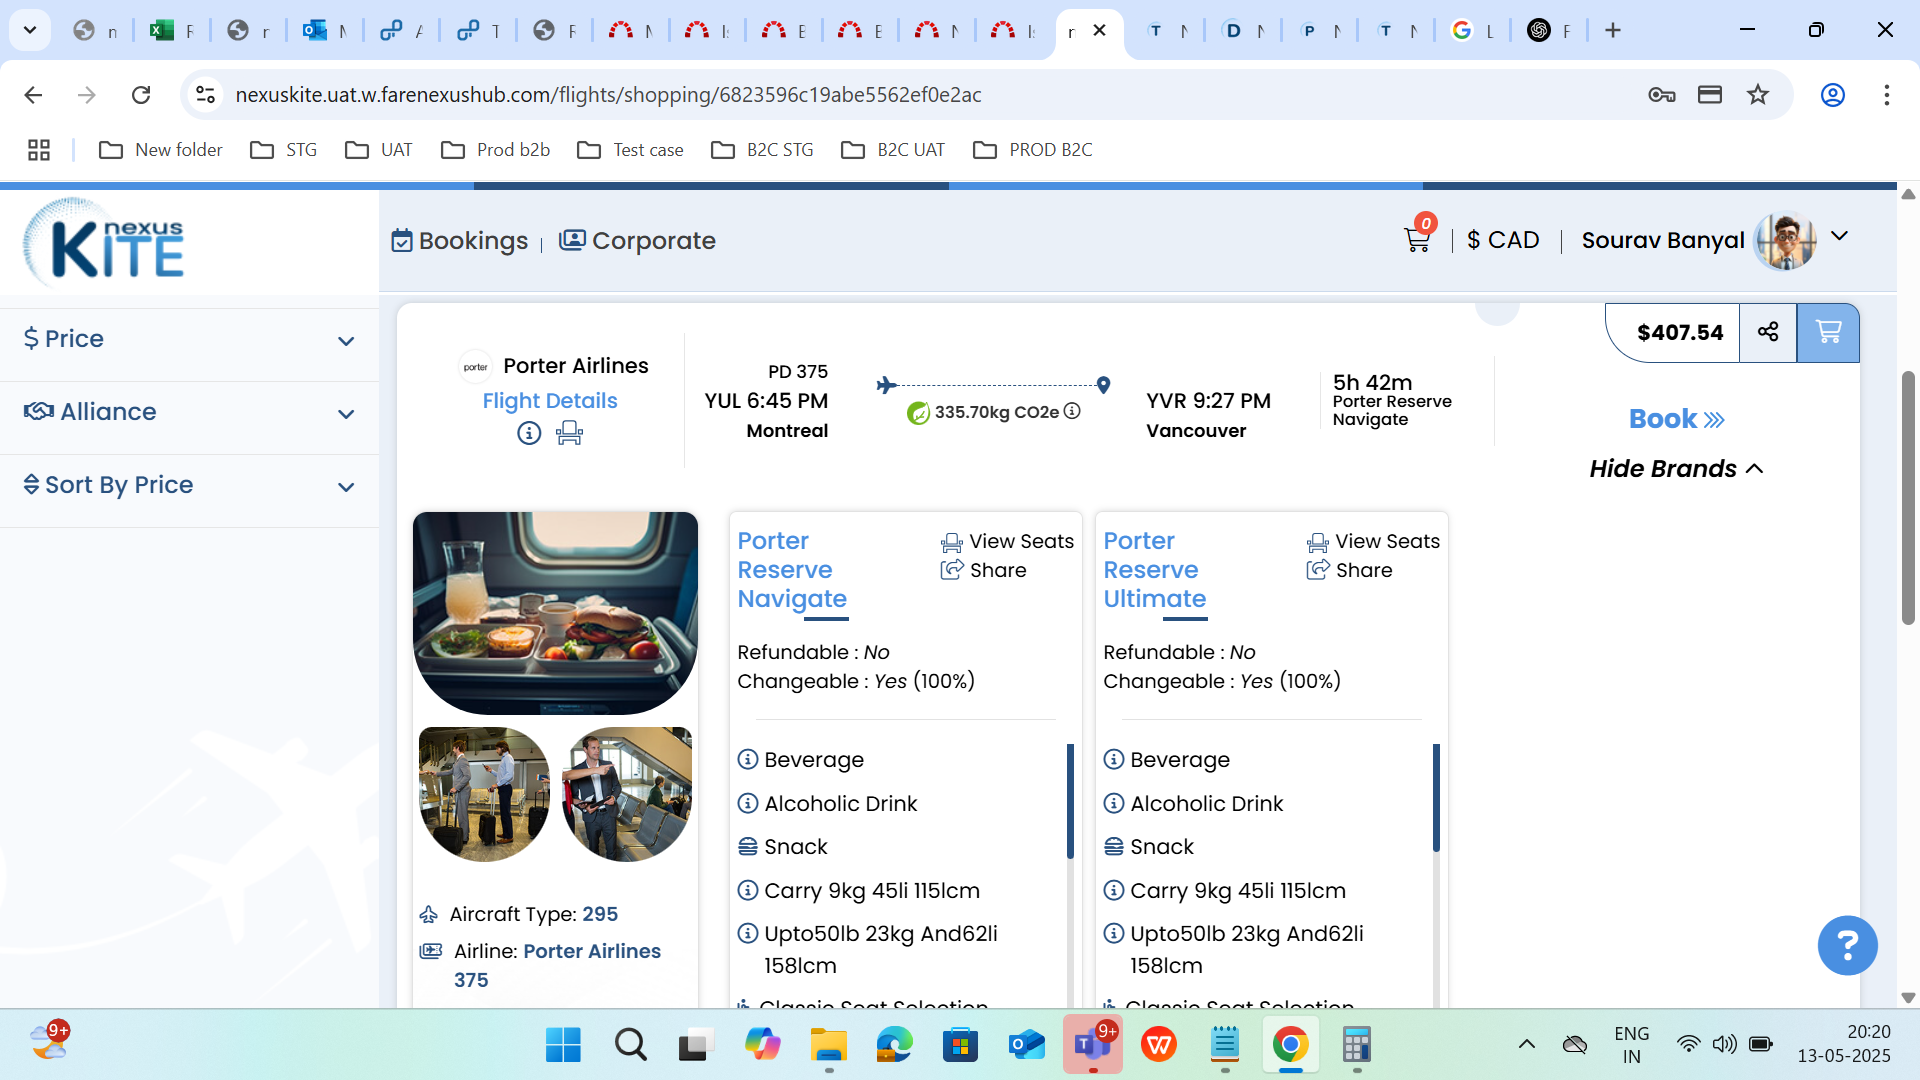Show hidden system tray icons
The height and width of the screenshot is (1080, 1920).
pyautogui.click(x=1526, y=1044)
